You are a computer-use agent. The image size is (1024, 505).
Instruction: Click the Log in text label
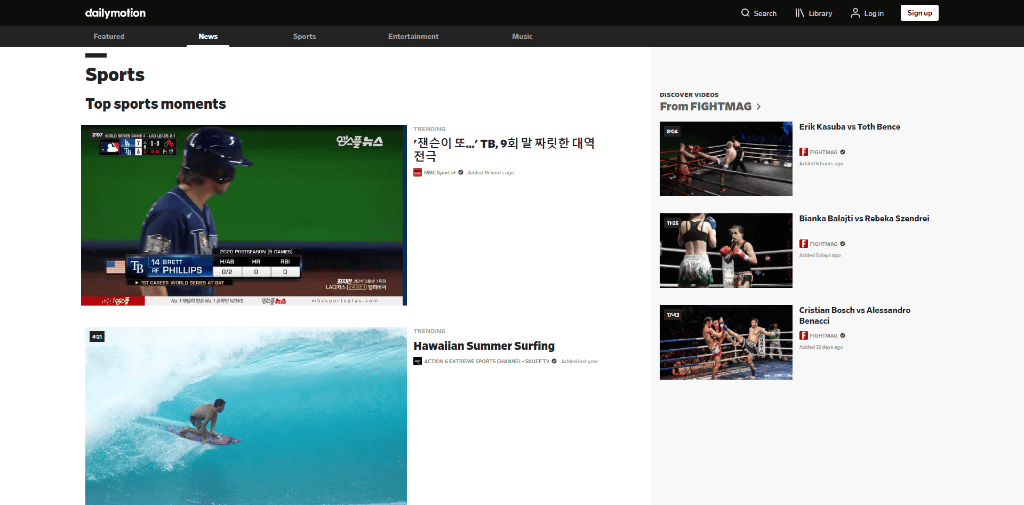point(874,13)
